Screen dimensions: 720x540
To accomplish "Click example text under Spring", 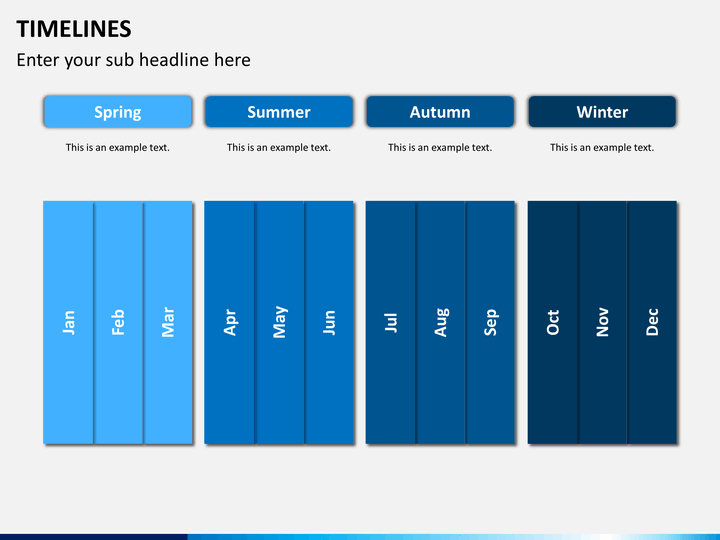I will (x=118, y=147).
